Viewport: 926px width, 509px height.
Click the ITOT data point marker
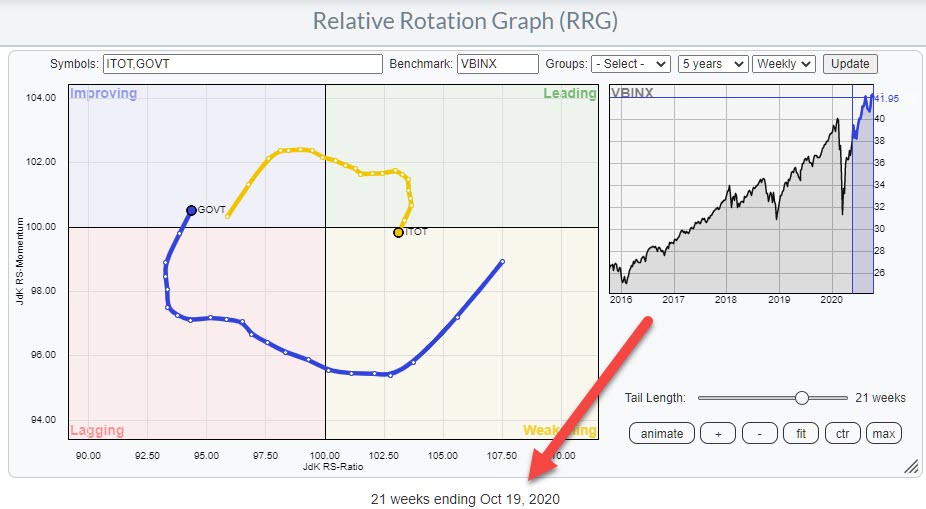point(398,232)
